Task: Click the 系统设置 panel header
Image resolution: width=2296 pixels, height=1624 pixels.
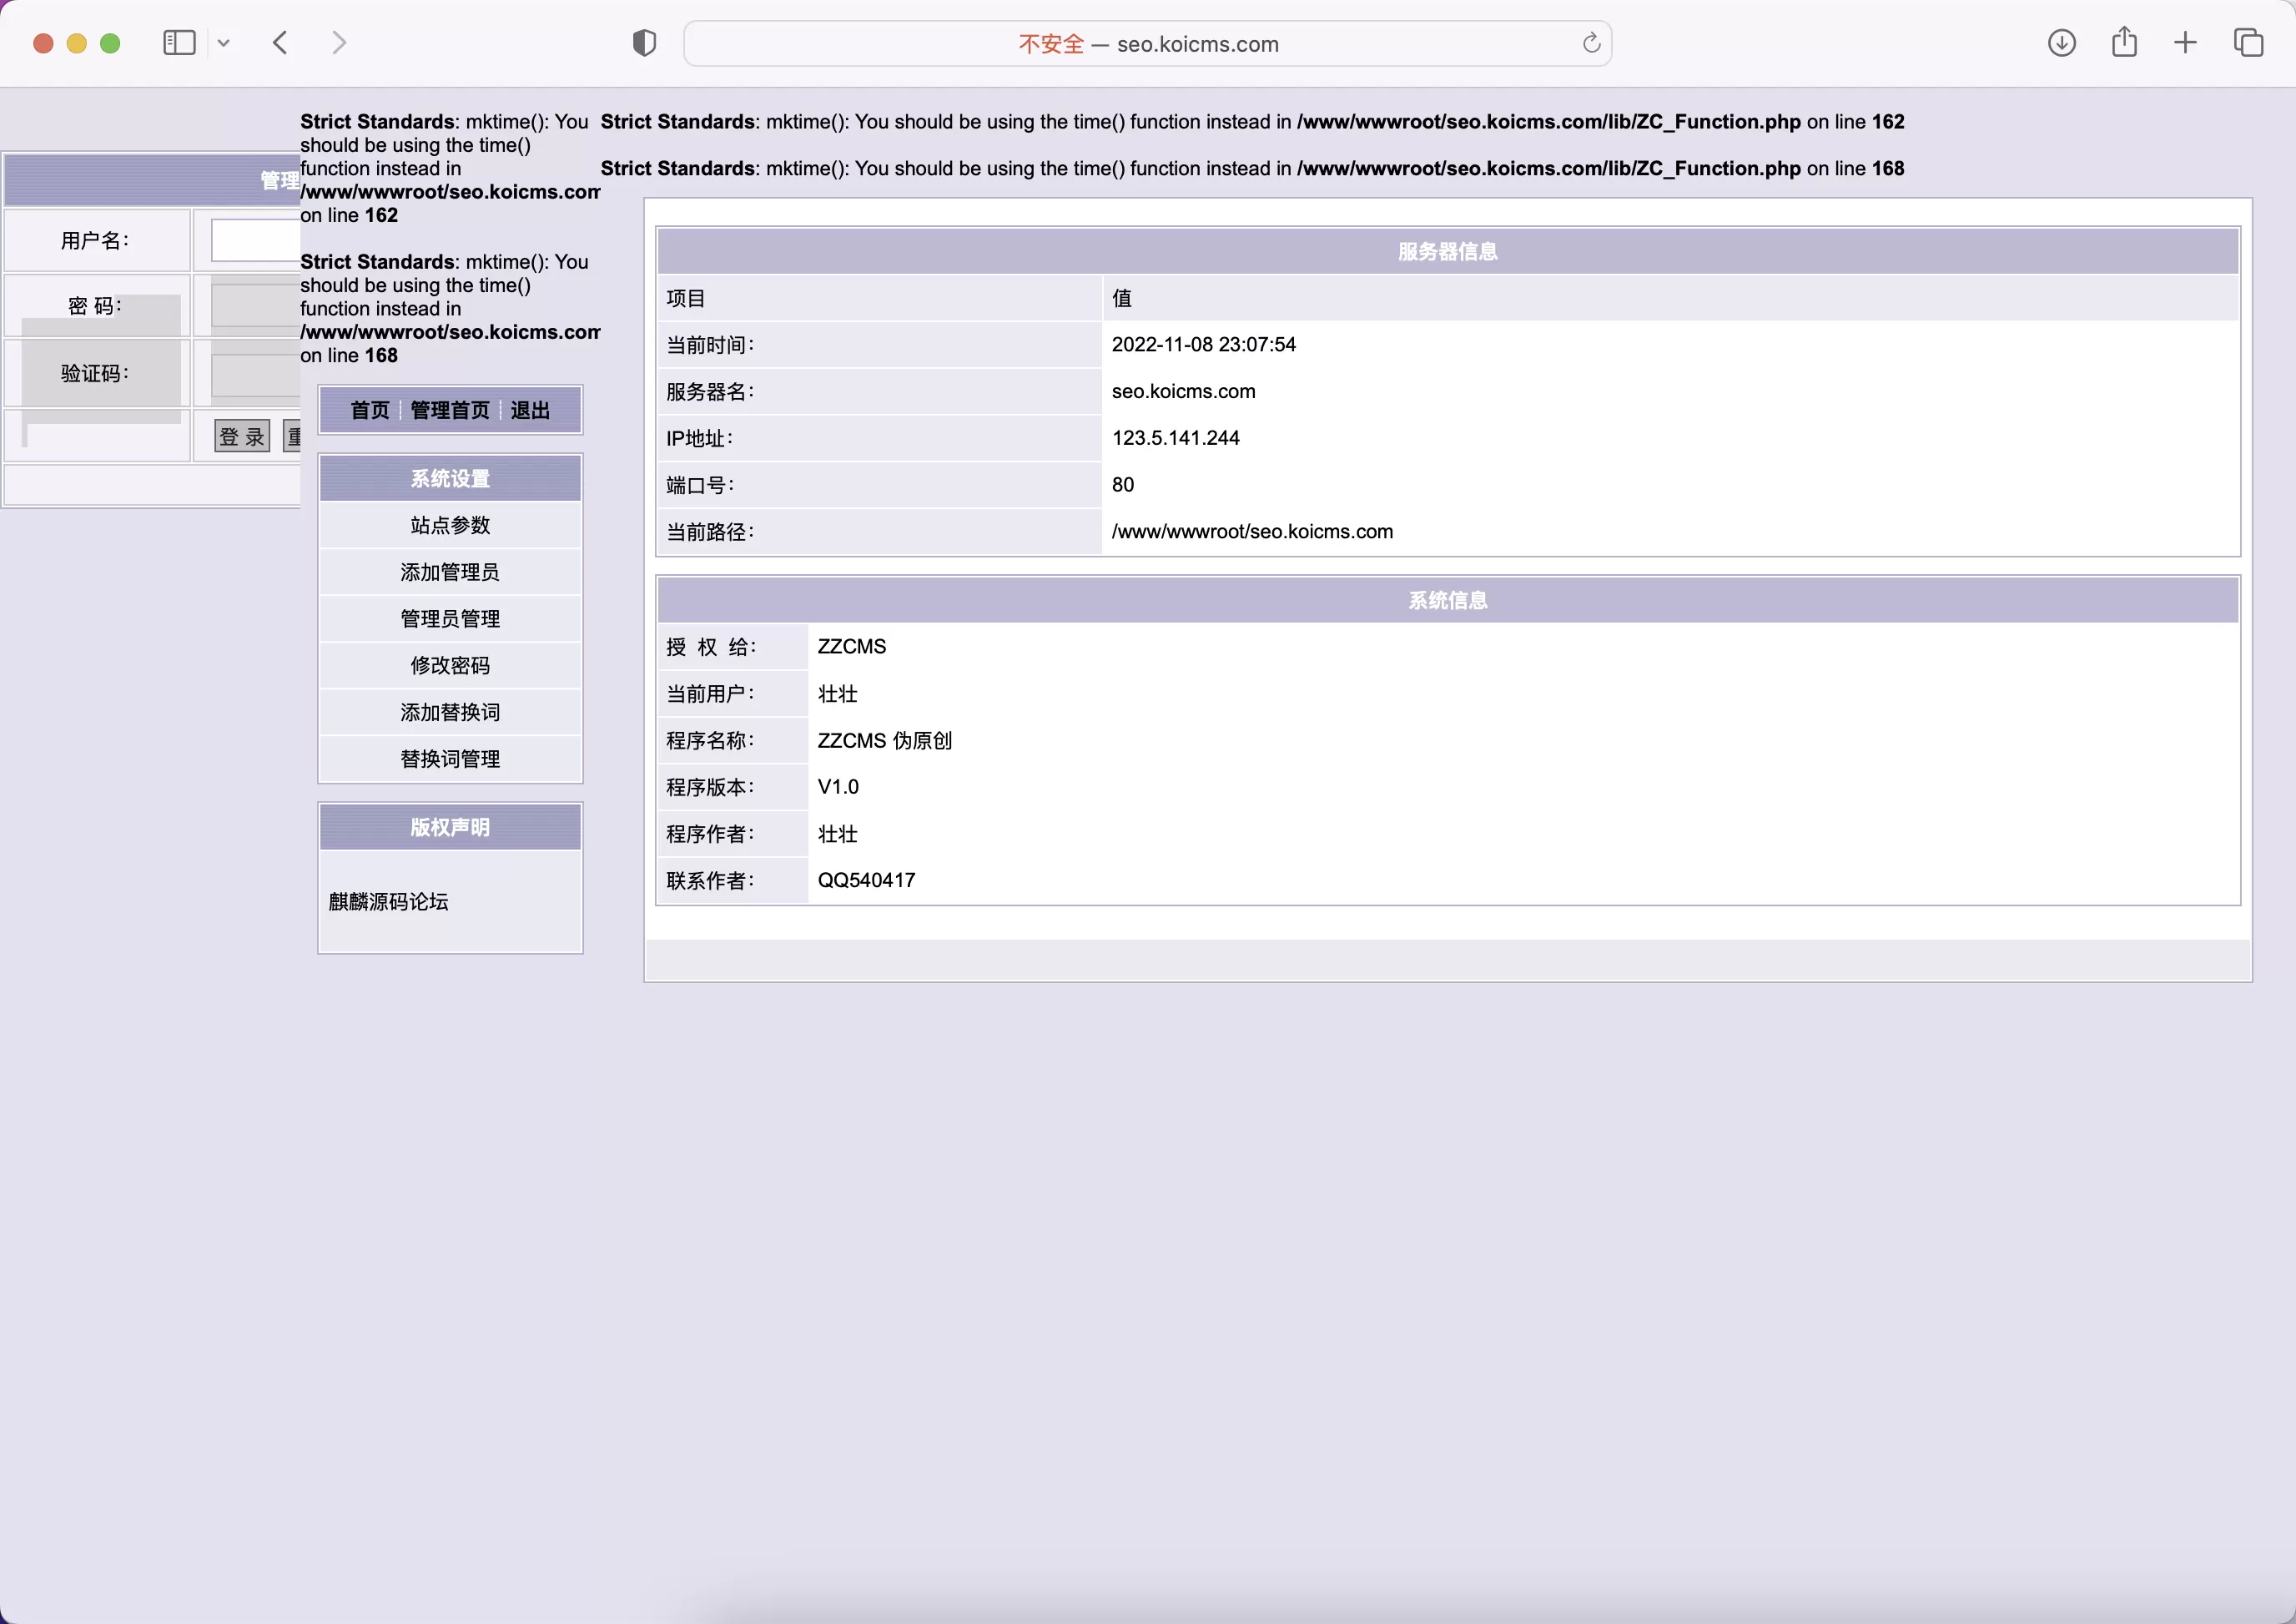Action: (x=450, y=478)
